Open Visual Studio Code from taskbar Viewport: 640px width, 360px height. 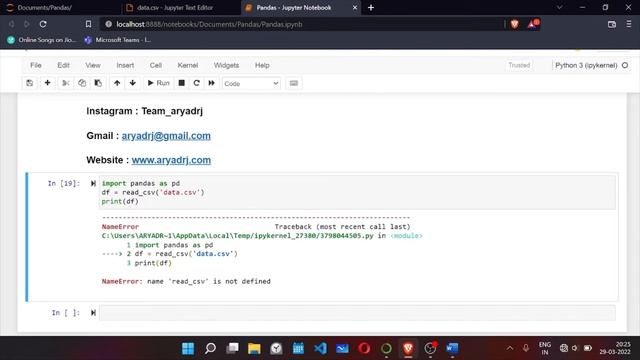(320, 348)
